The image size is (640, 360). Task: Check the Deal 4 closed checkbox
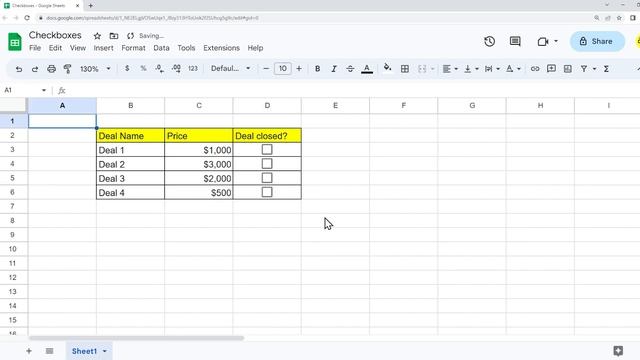tap(267, 192)
